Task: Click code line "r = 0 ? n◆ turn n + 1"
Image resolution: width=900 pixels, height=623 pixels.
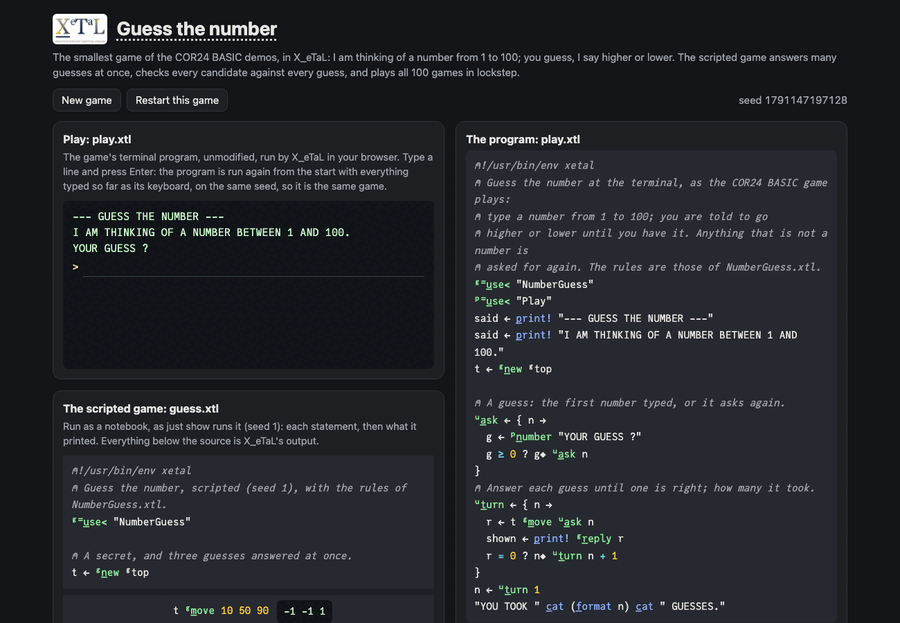Action: coord(552,556)
